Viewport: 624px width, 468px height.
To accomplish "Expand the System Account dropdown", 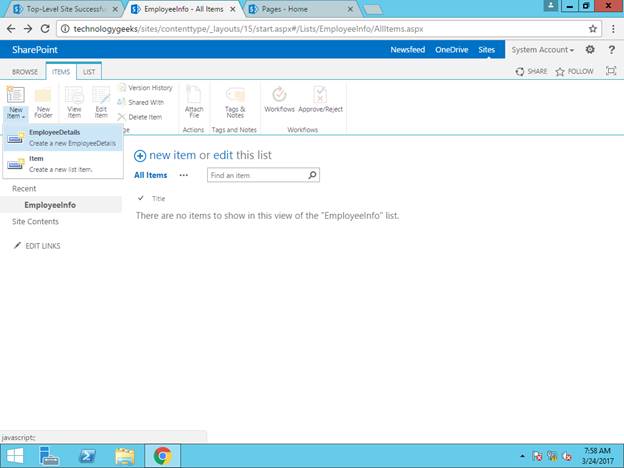I will coord(542,50).
